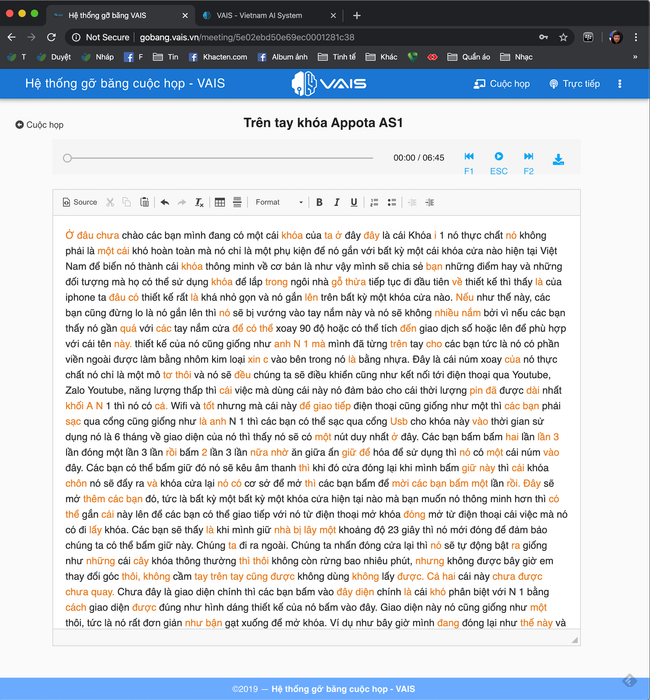Reload the page

tap(51, 38)
